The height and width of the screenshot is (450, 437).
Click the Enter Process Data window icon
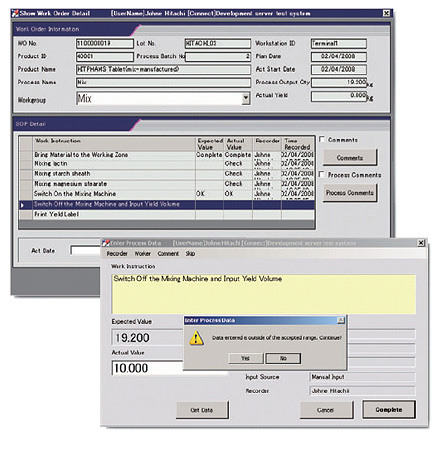[x=106, y=243]
